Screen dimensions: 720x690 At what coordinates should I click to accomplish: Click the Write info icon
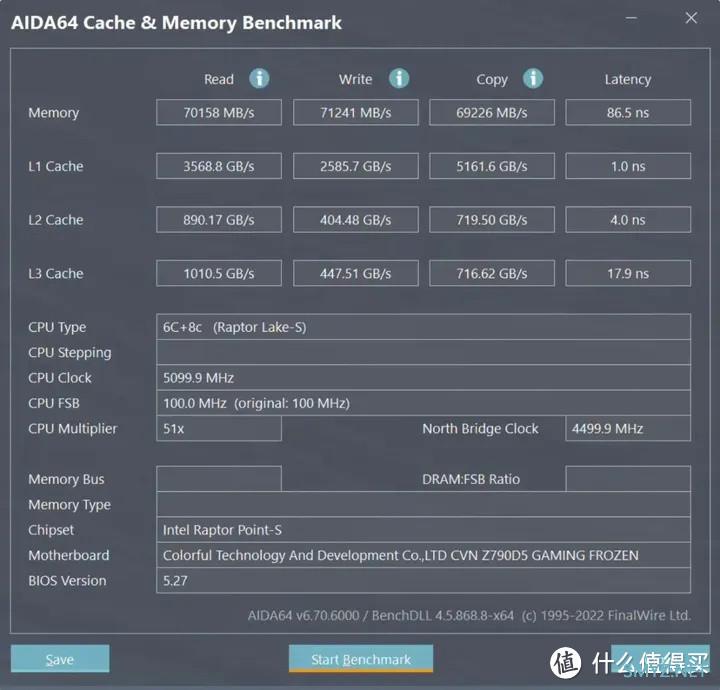399,79
